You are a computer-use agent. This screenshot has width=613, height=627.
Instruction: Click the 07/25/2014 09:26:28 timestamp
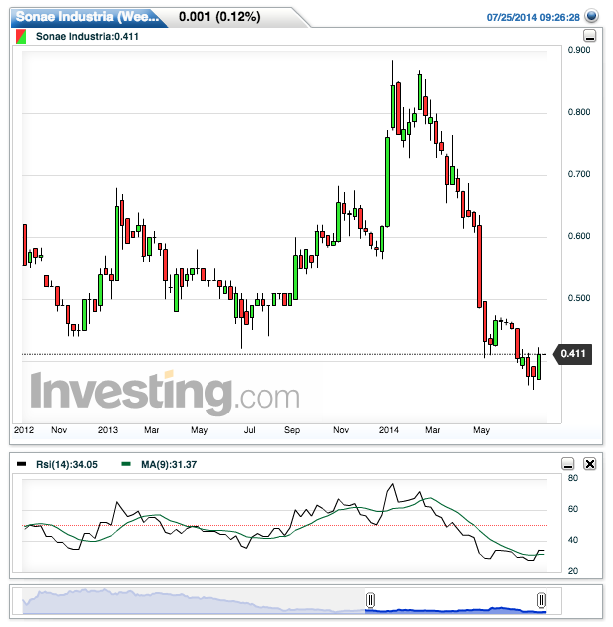coord(533,17)
